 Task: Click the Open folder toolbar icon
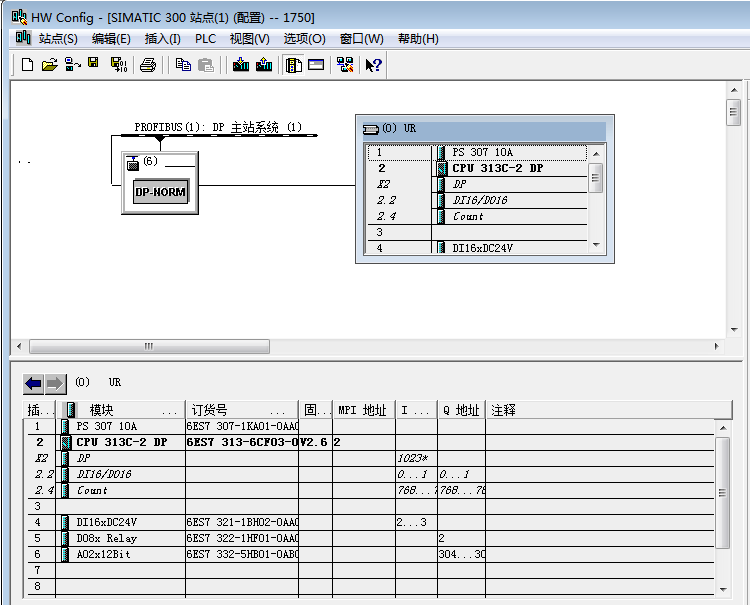(x=50, y=65)
